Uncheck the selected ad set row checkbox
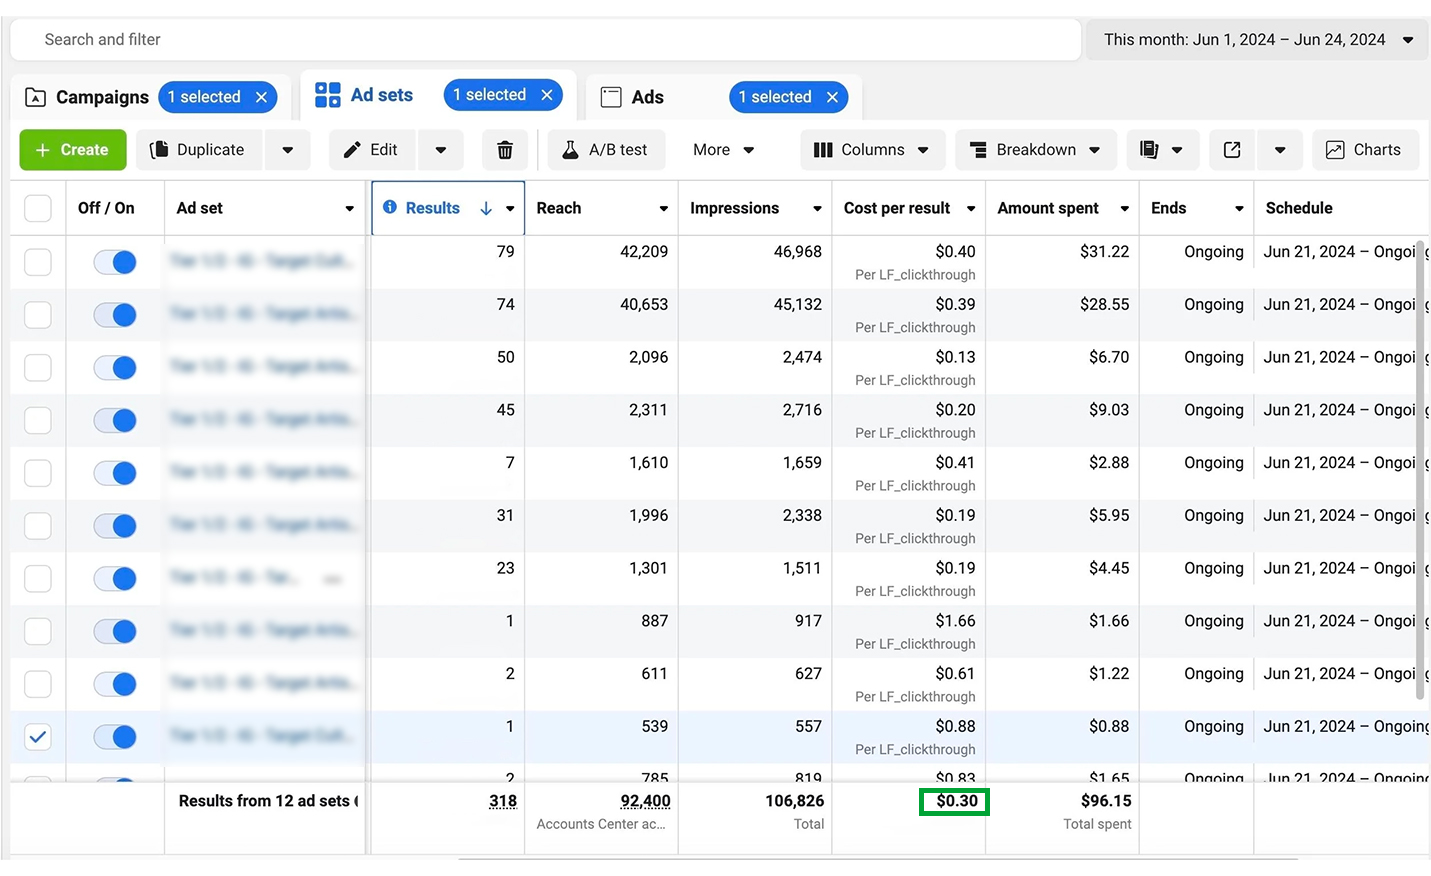The height and width of the screenshot is (876, 1431). pyautogui.click(x=38, y=737)
